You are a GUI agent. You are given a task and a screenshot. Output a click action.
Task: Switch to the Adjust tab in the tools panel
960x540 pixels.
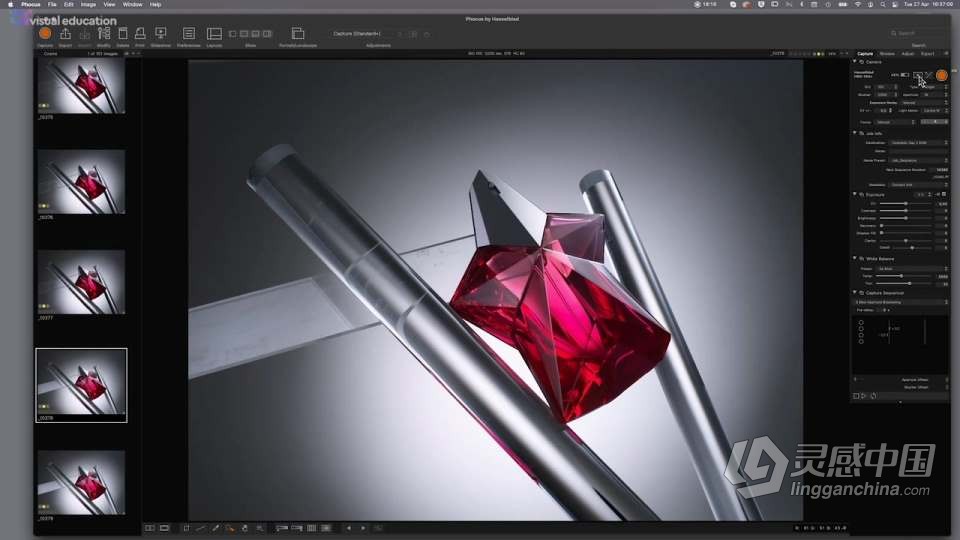pyautogui.click(x=908, y=54)
